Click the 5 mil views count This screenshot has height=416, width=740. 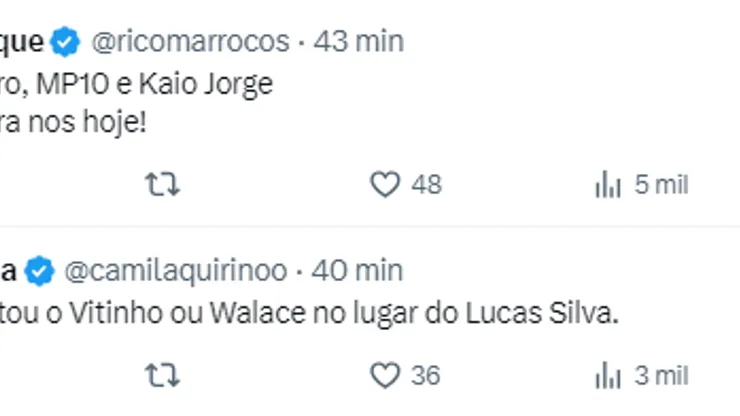[x=661, y=184]
